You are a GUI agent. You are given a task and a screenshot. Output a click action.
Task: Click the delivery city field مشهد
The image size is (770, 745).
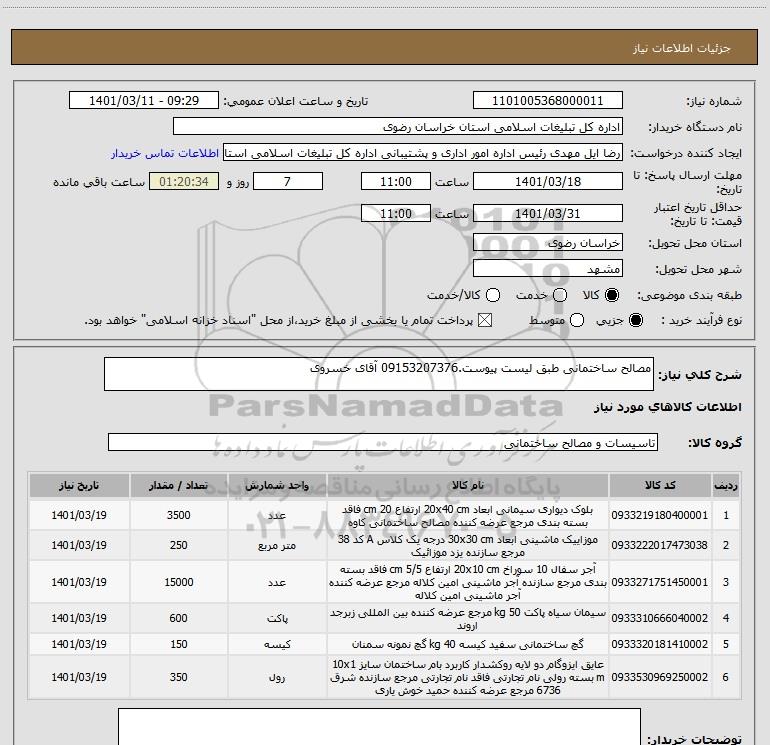[548, 269]
